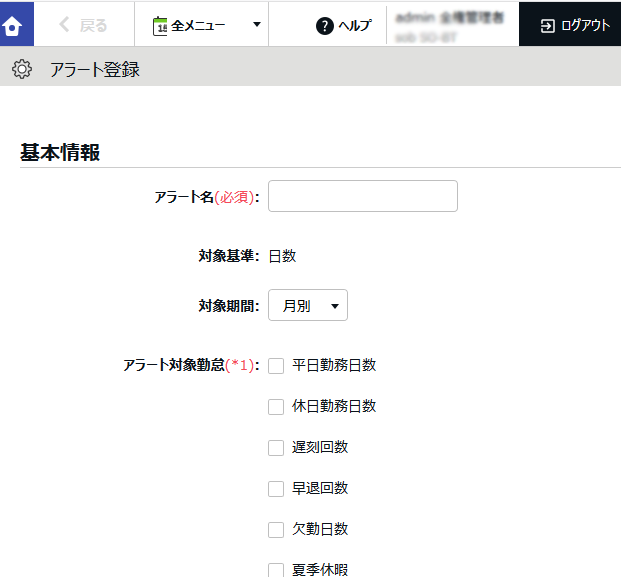The height and width of the screenshot is (577, 621).
Task: Click the 基本情報 section heading
Action: [x=60, y=153]
